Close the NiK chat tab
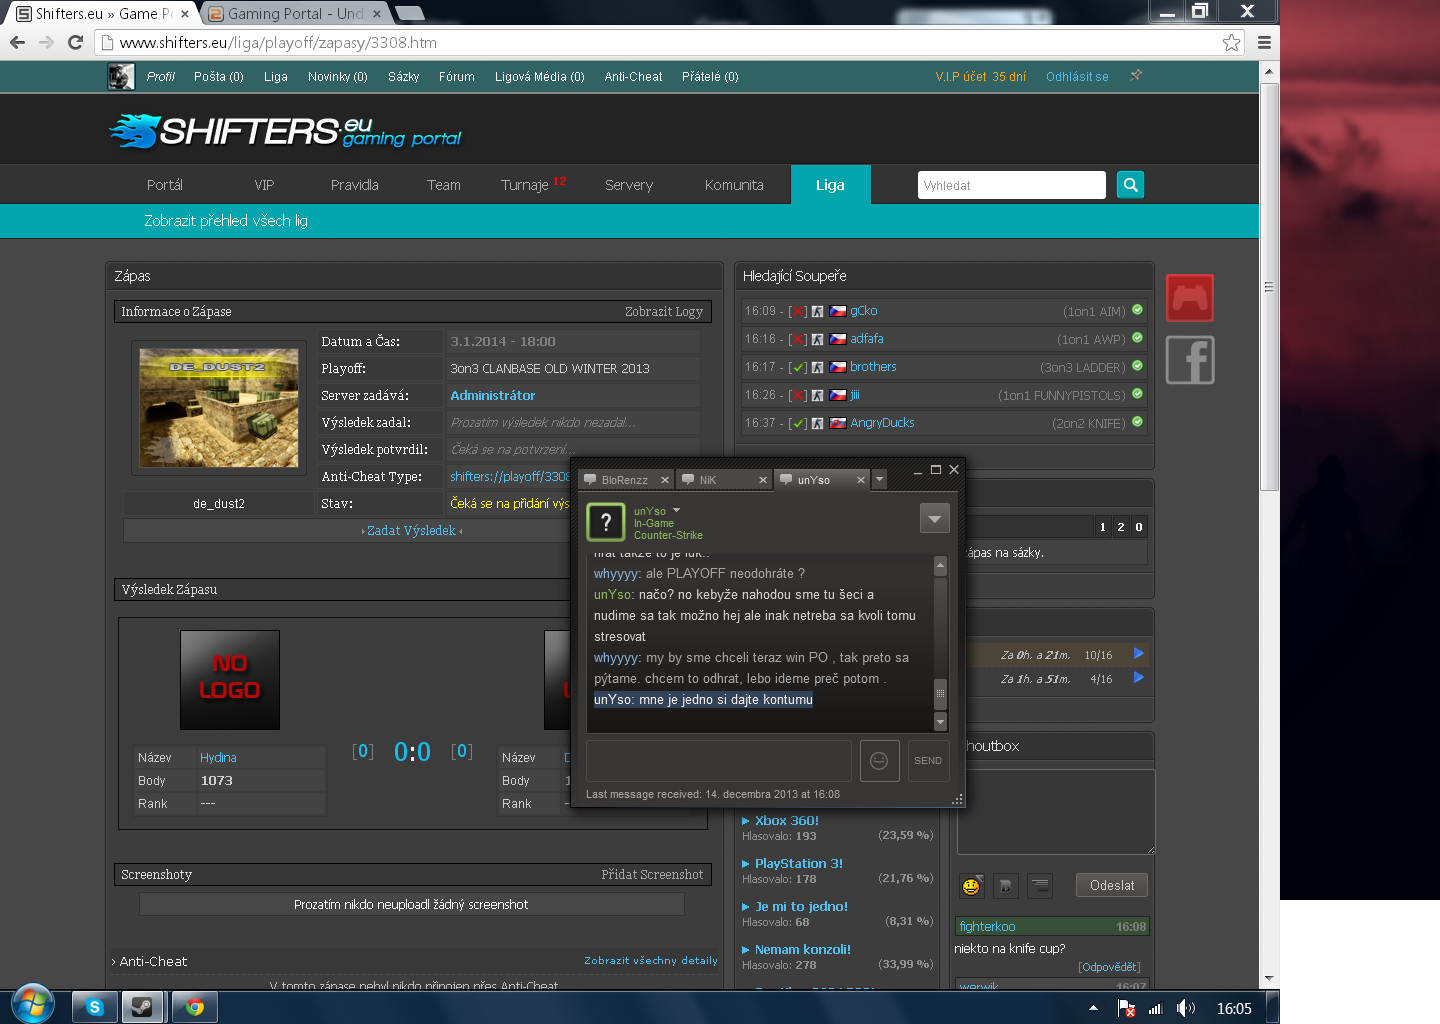This screenshot has height=1024, width=1440. coord(762,480)
